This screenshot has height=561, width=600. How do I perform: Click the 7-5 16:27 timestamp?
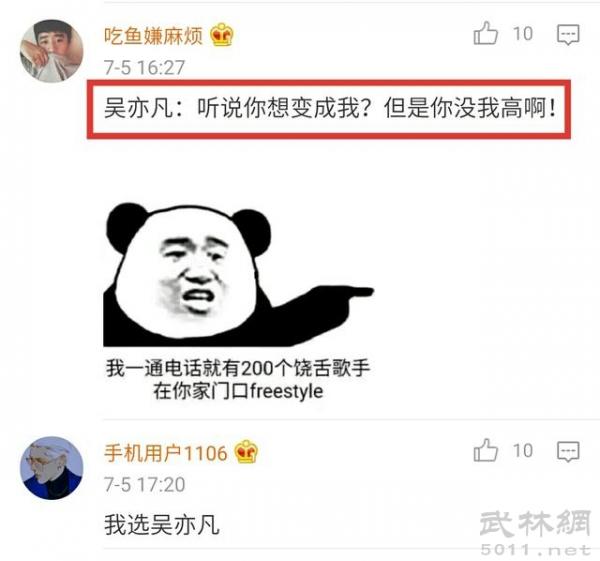point(145,68)
